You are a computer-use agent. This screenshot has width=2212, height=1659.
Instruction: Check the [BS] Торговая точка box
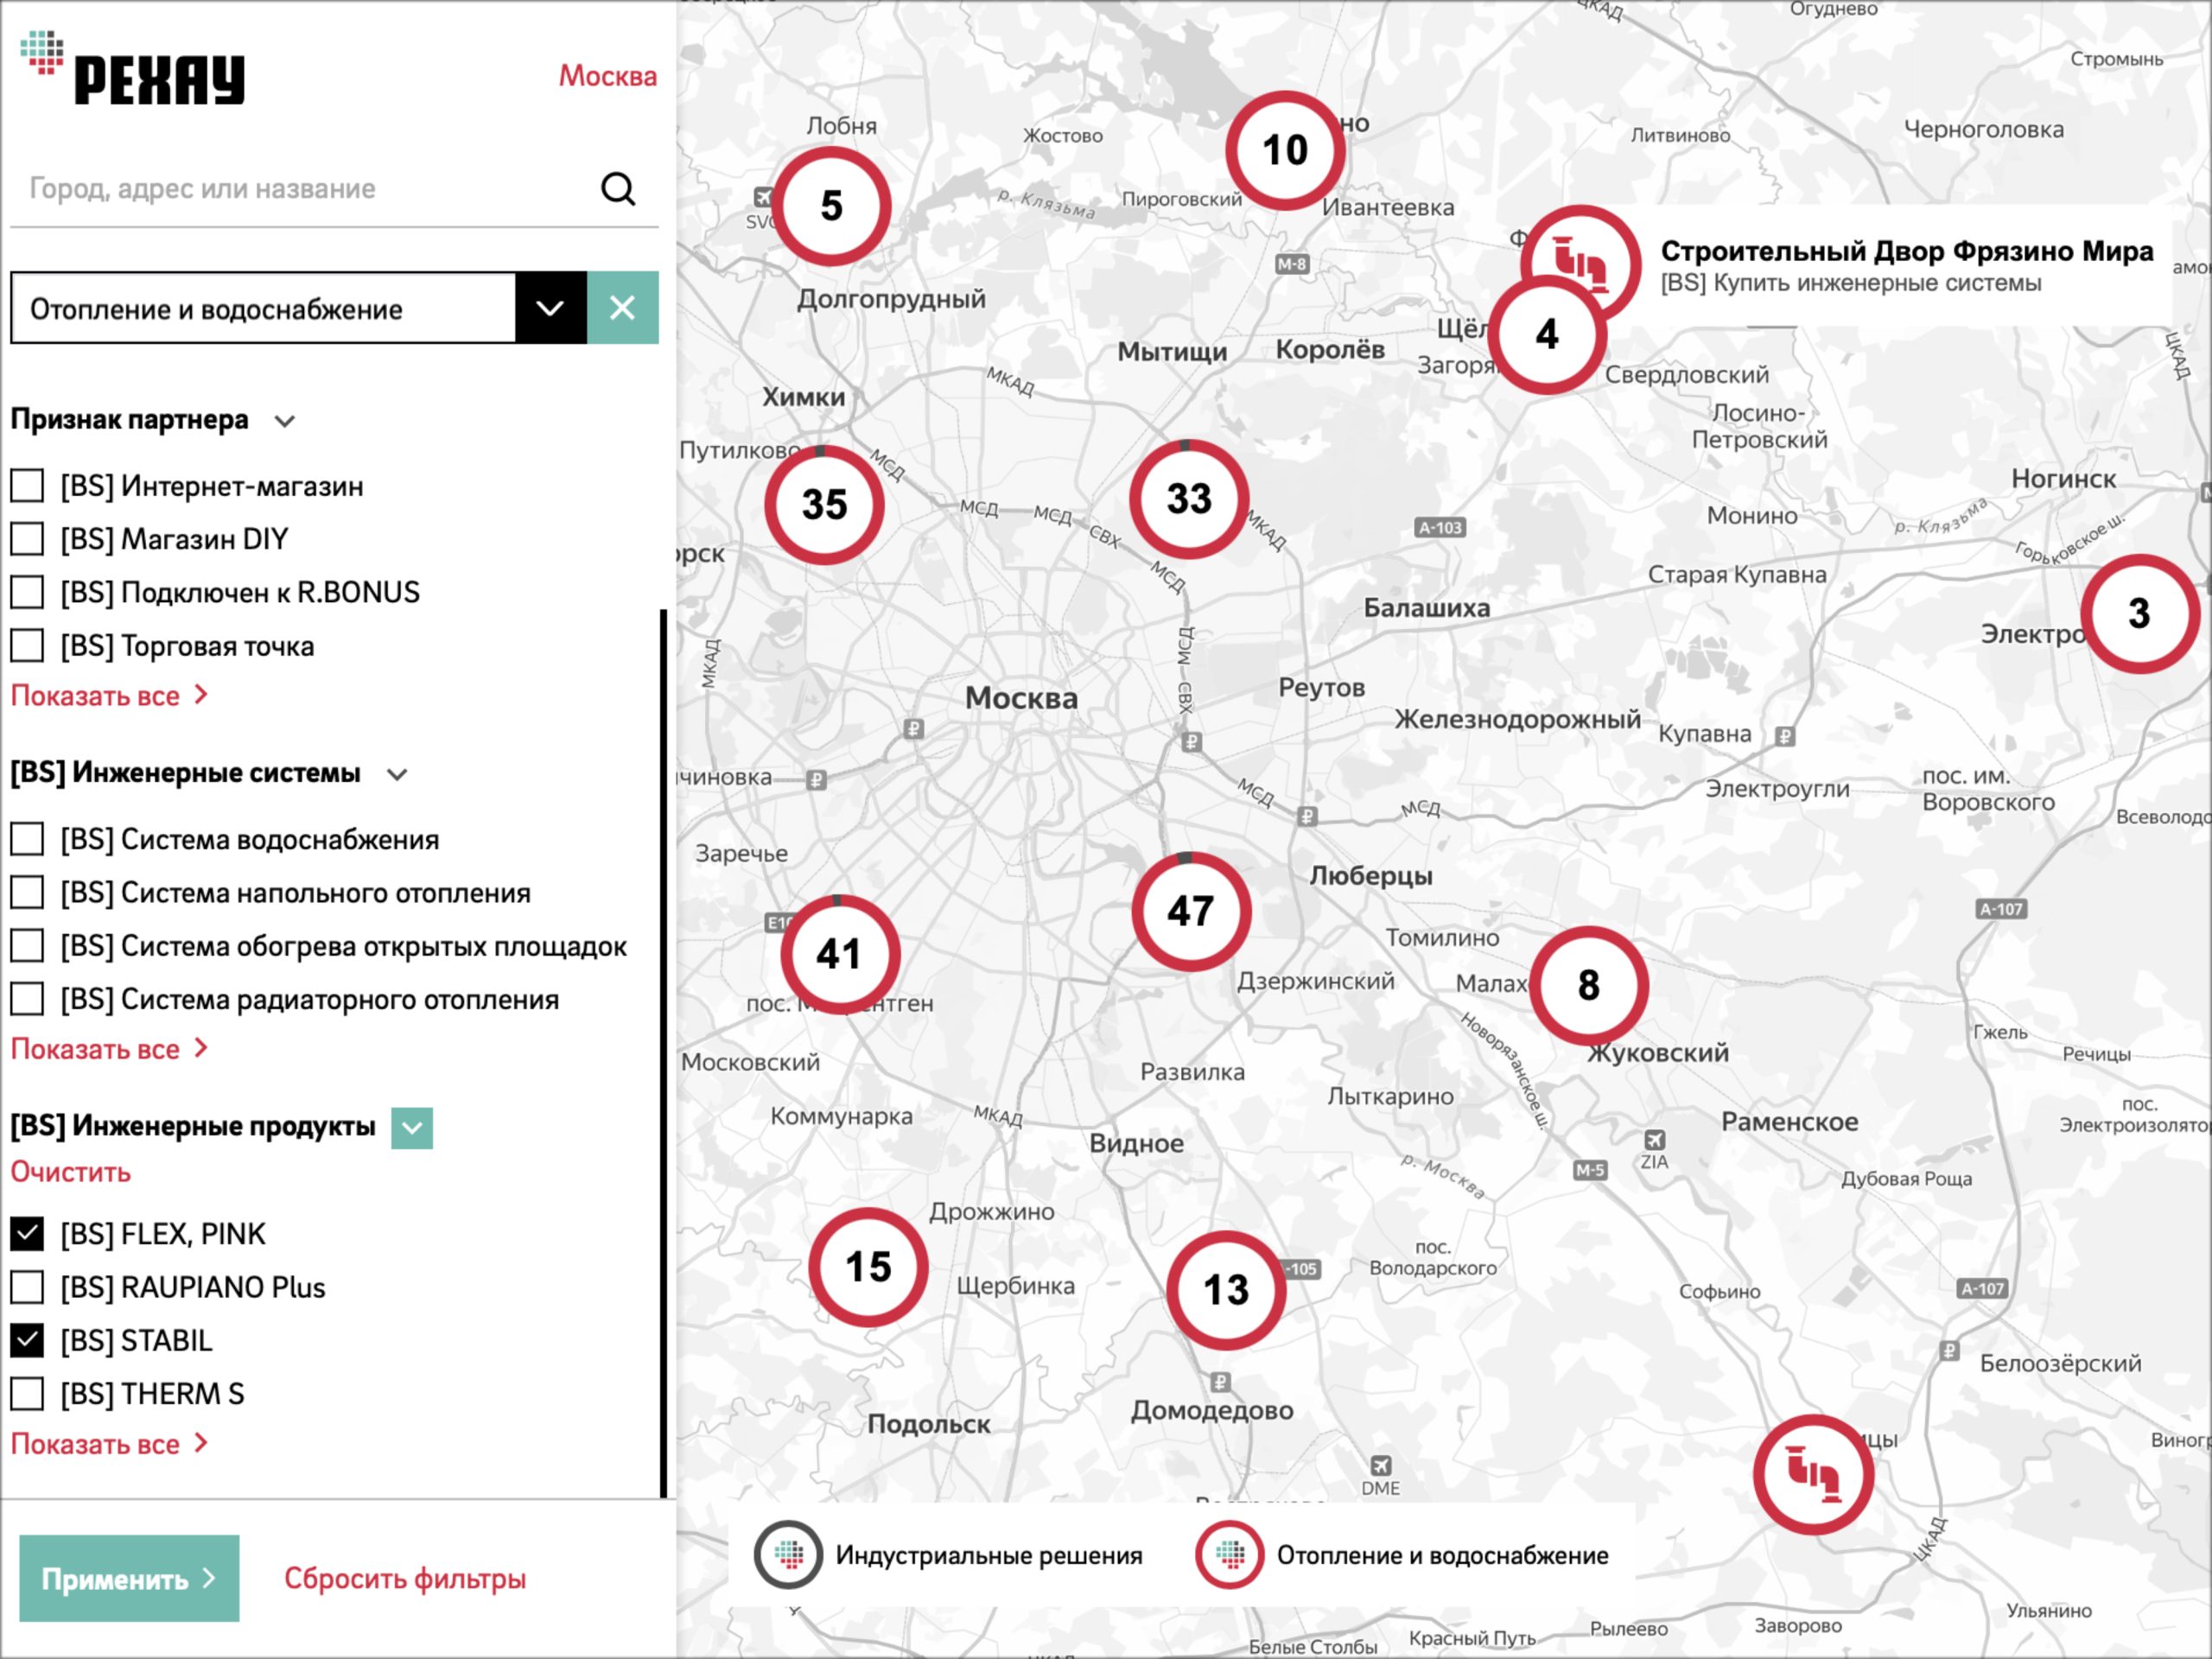tap(27, 645)
